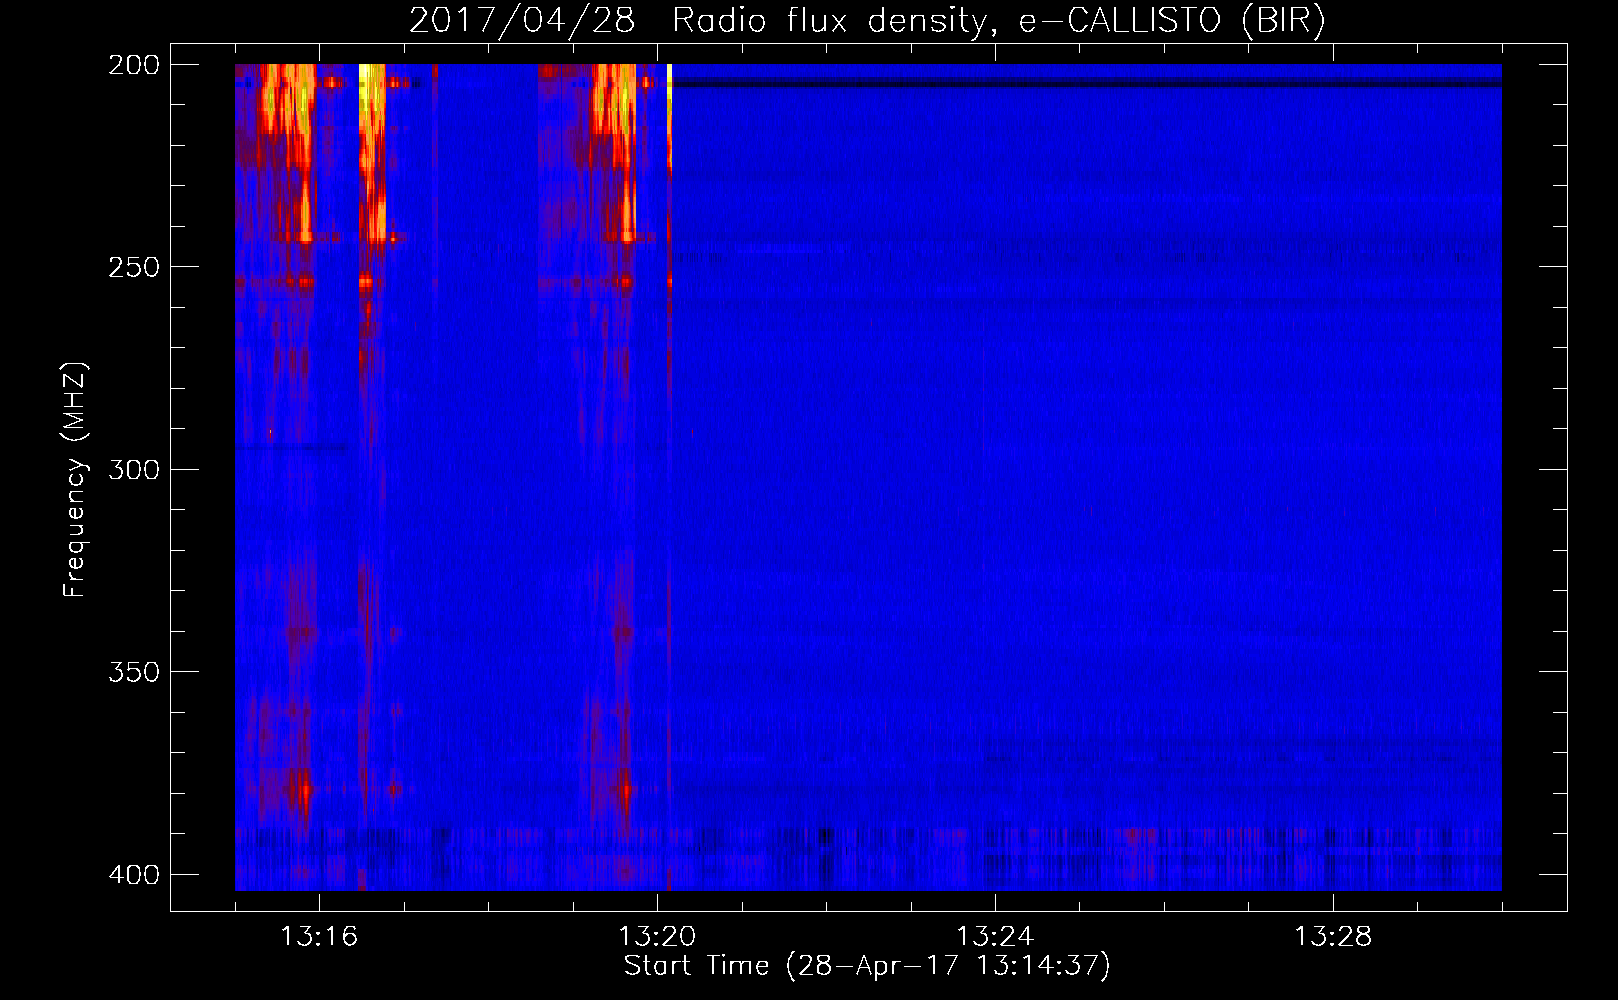The image size is (1618, 1000).
Task: Click the 400 frequency tick label
Action: click(134, 874)
